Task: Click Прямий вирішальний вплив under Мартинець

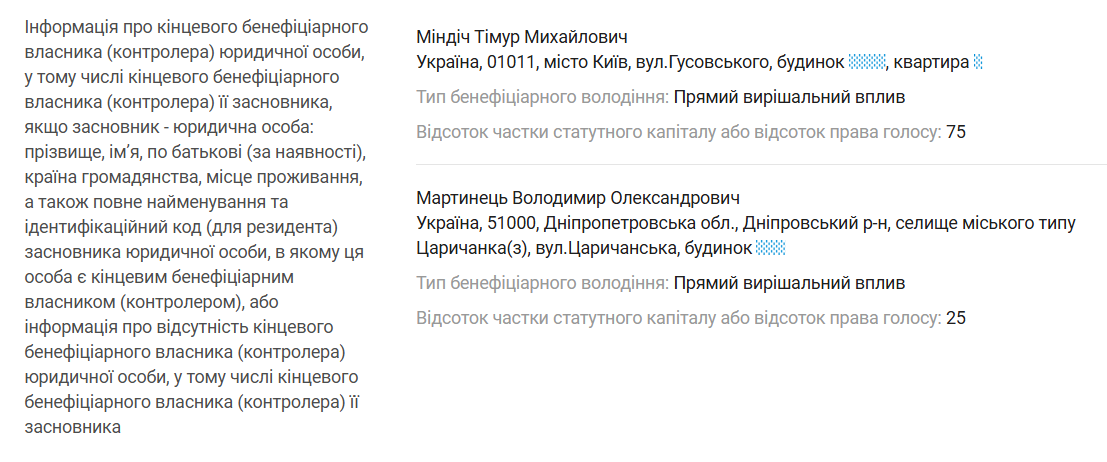Action: point(789,283)
